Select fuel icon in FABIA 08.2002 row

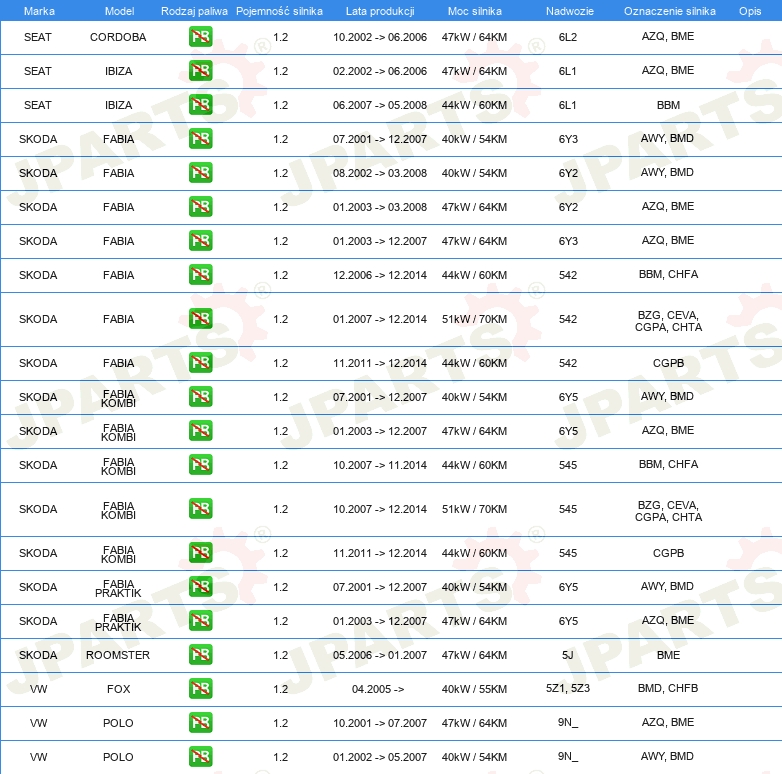200,173
